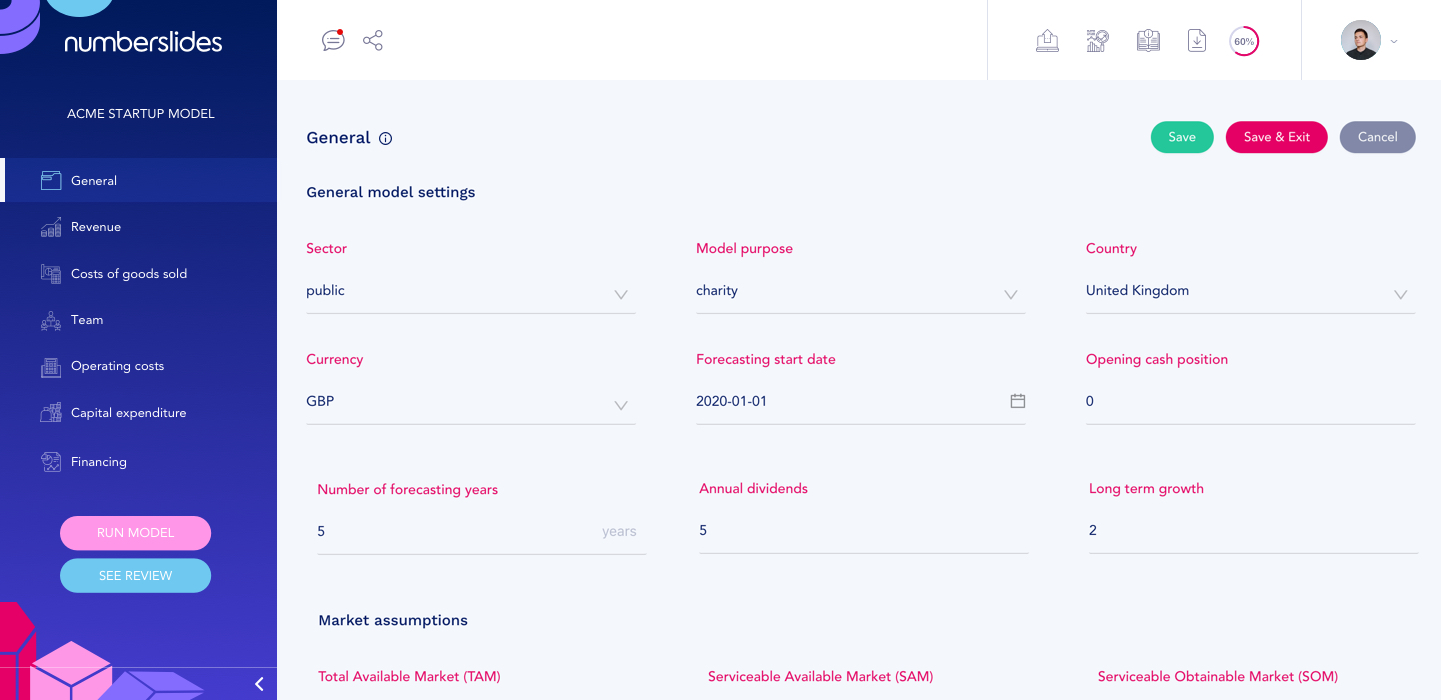Screen dimensions: 1441x700
Task: Click the laptop upload icon
Action: point(1047,41)
